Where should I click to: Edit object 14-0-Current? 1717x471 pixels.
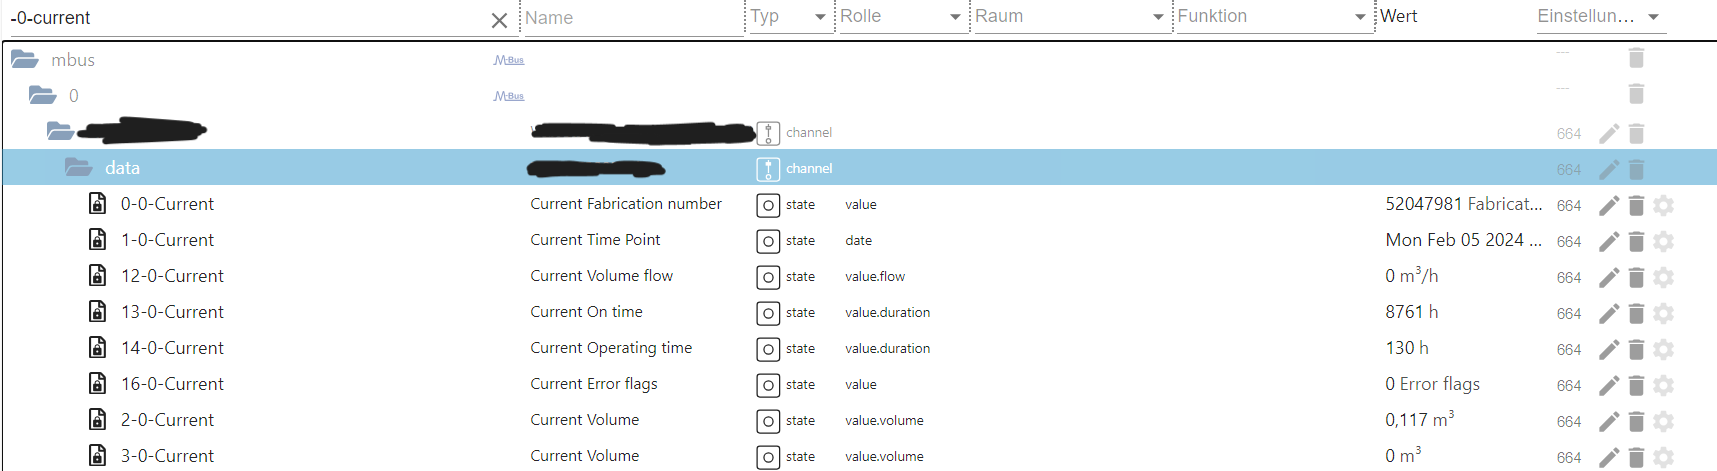tap(1609, 350)
